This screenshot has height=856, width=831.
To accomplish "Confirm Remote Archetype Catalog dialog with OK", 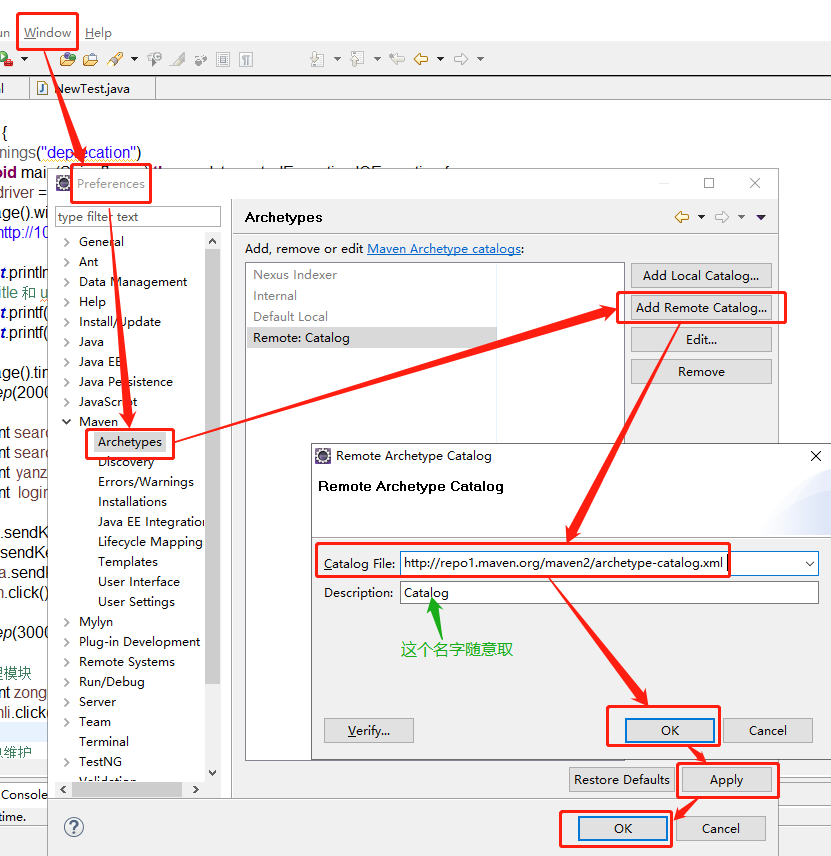I will point(669,731).
